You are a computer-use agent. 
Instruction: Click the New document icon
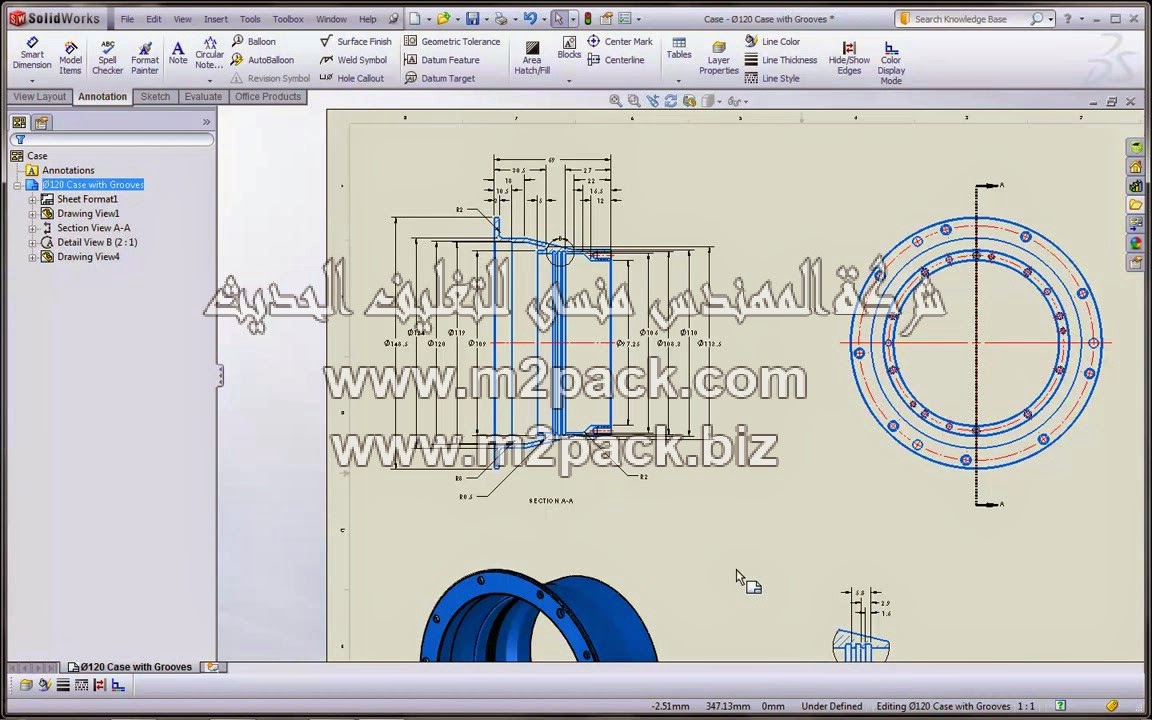click(415, 19)
